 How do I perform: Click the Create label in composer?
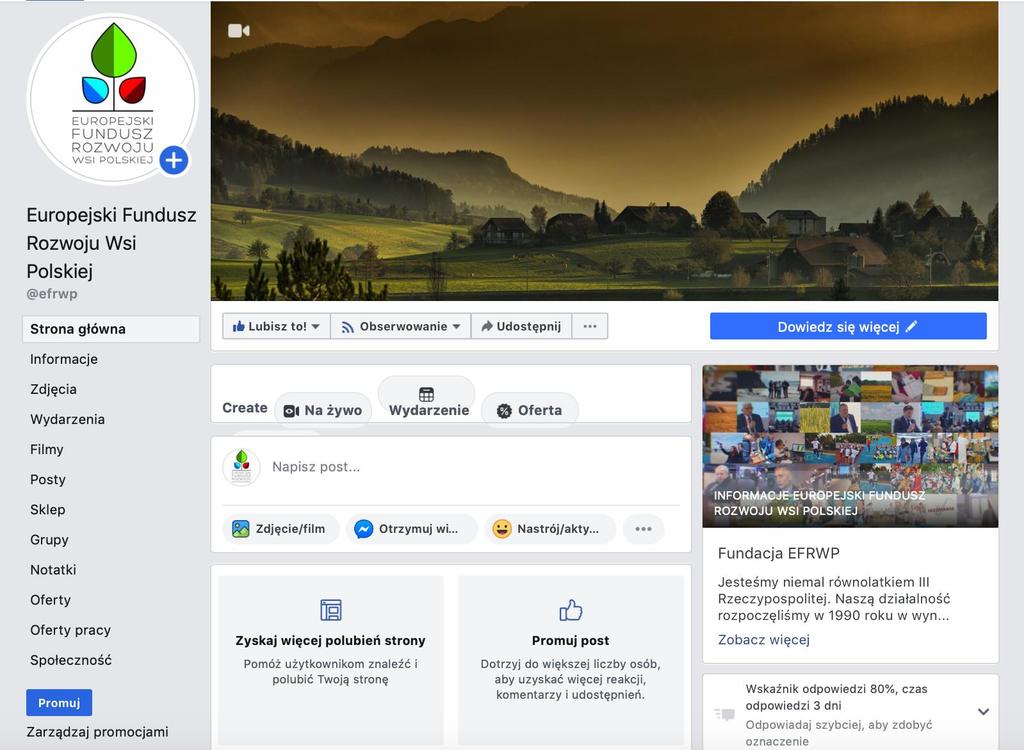click(x=245, y=408)
